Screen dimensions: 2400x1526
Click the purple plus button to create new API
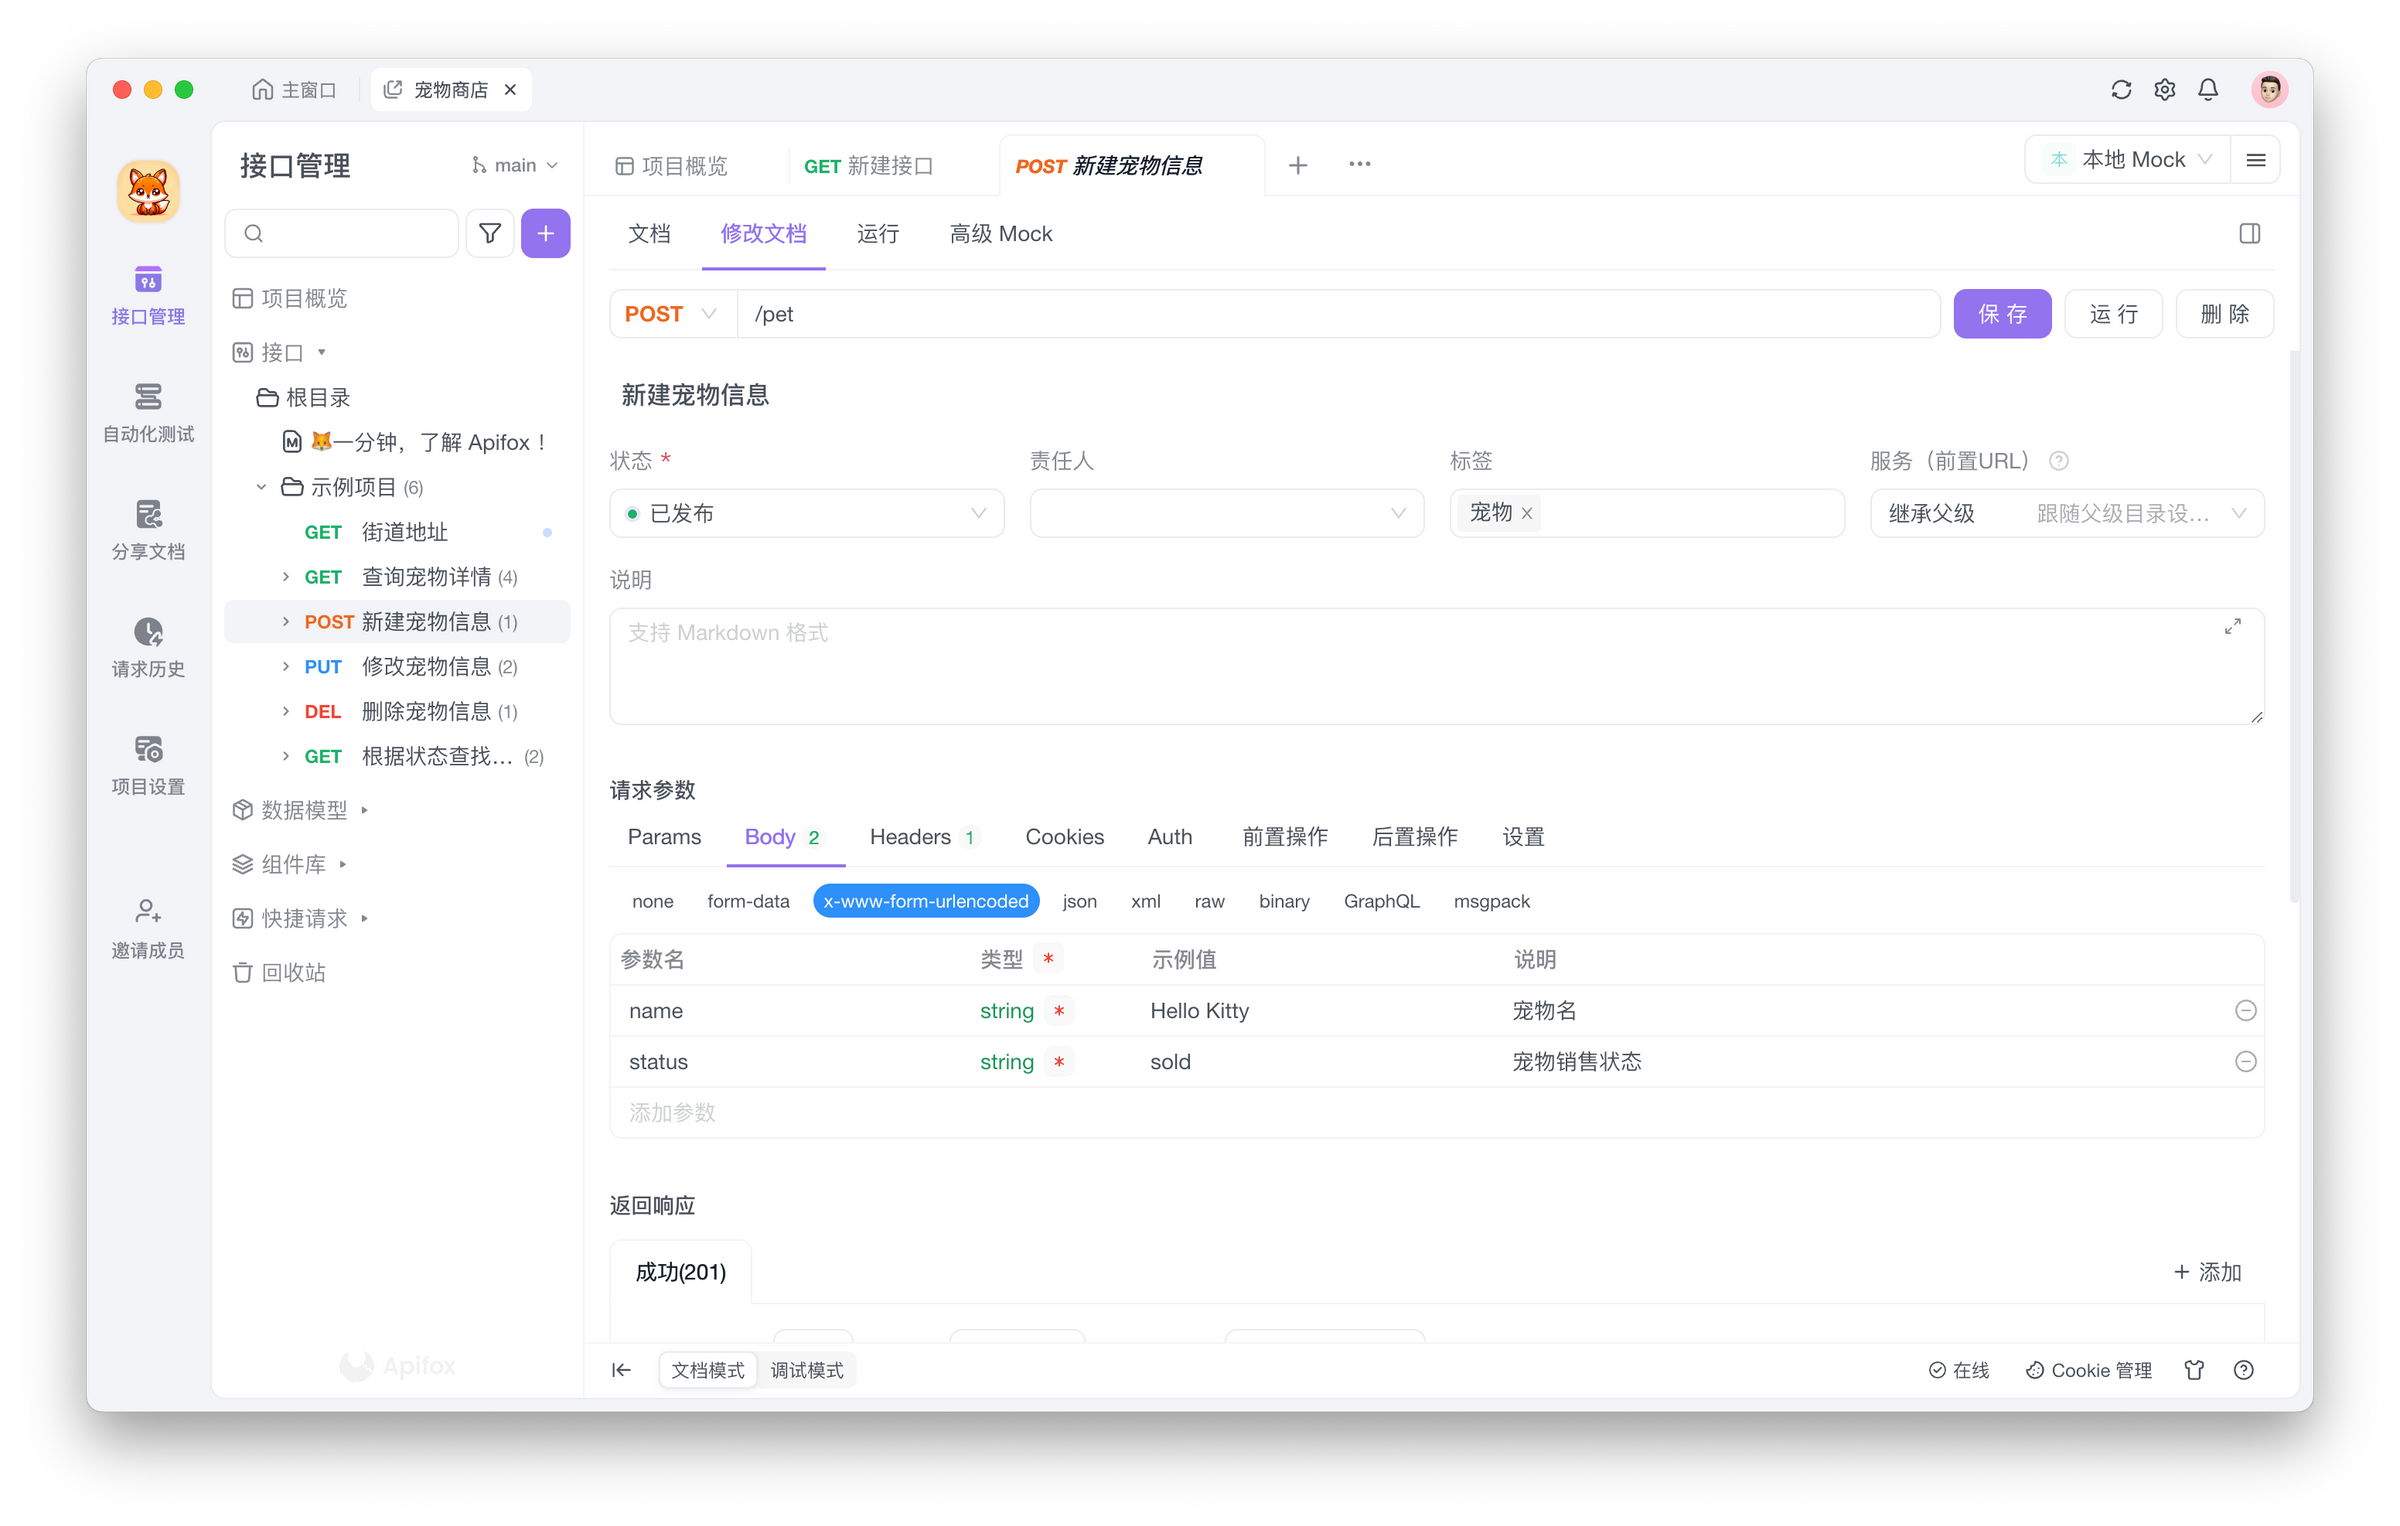pyautogui.click(x=545, y=233)
